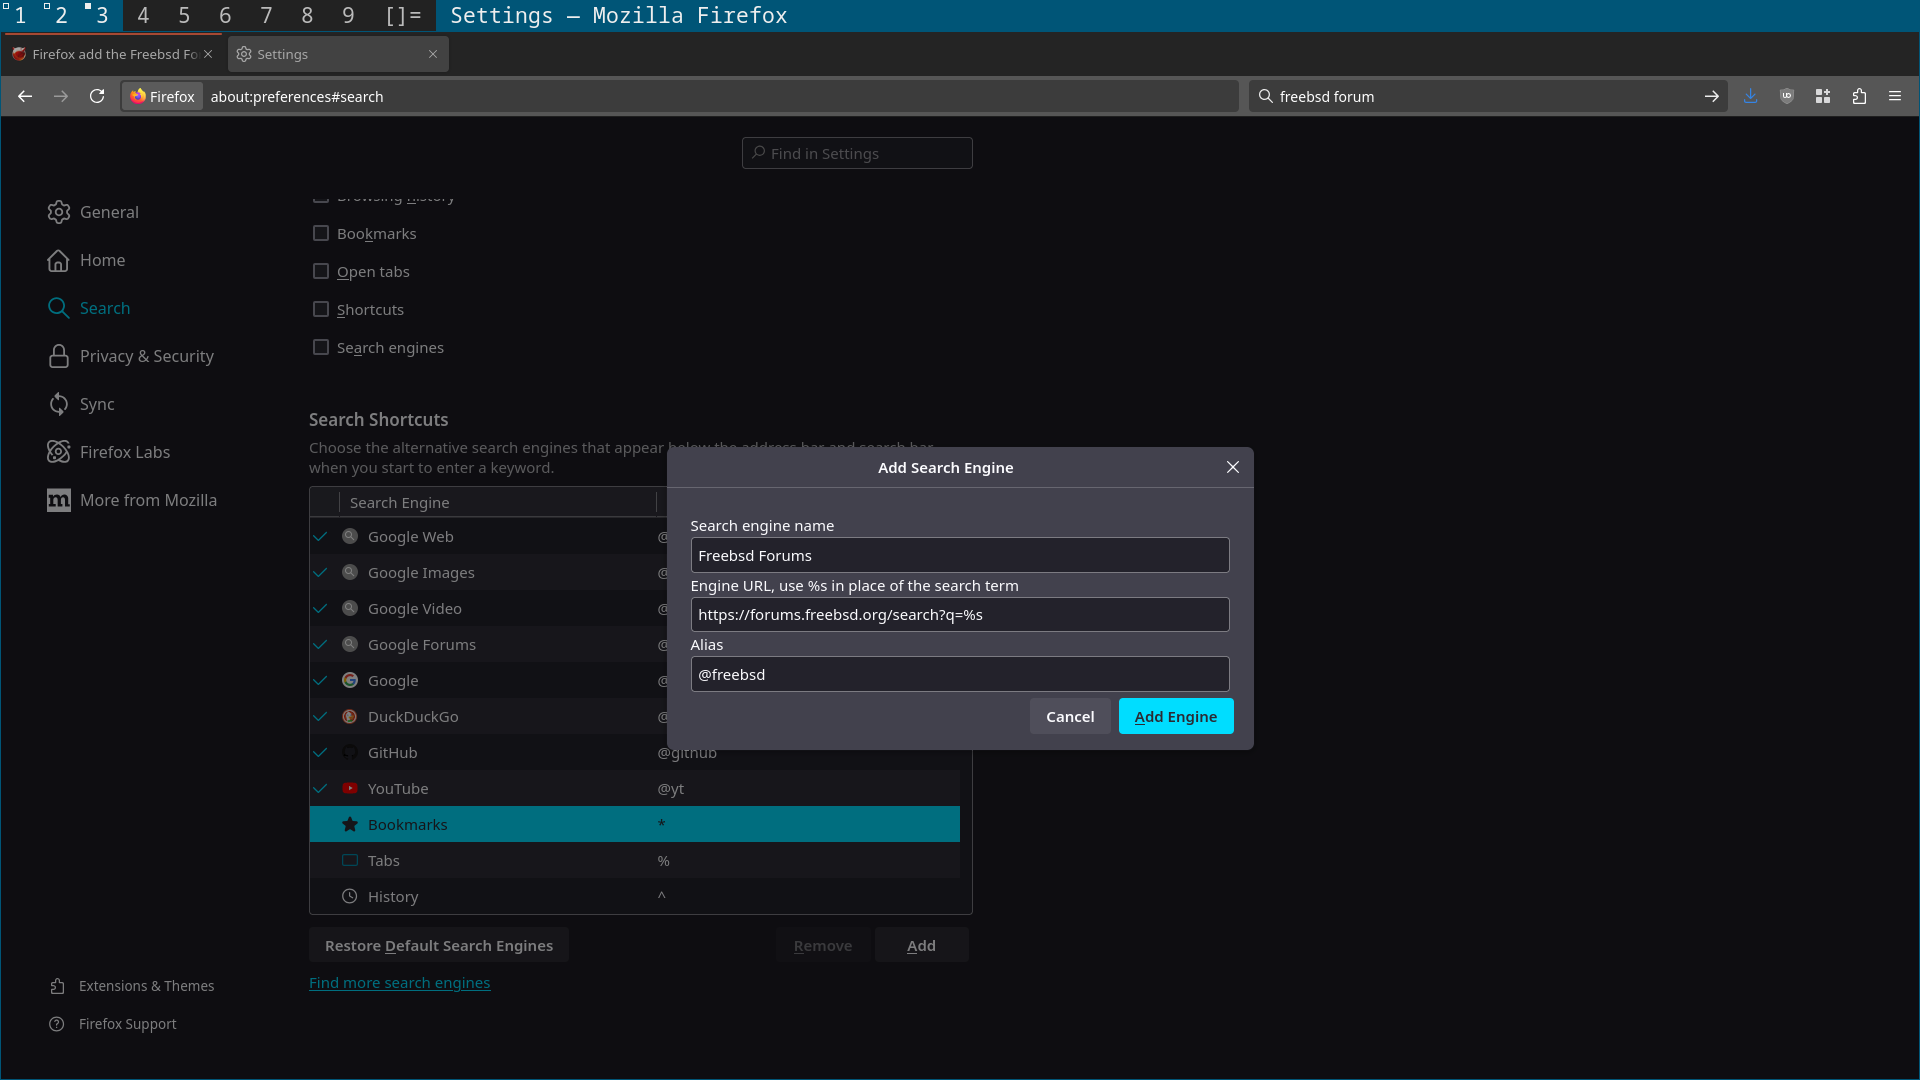Click the go arrow in search bar
This screenshot has height=1080, width=1920.
[x=1711, y=96]
